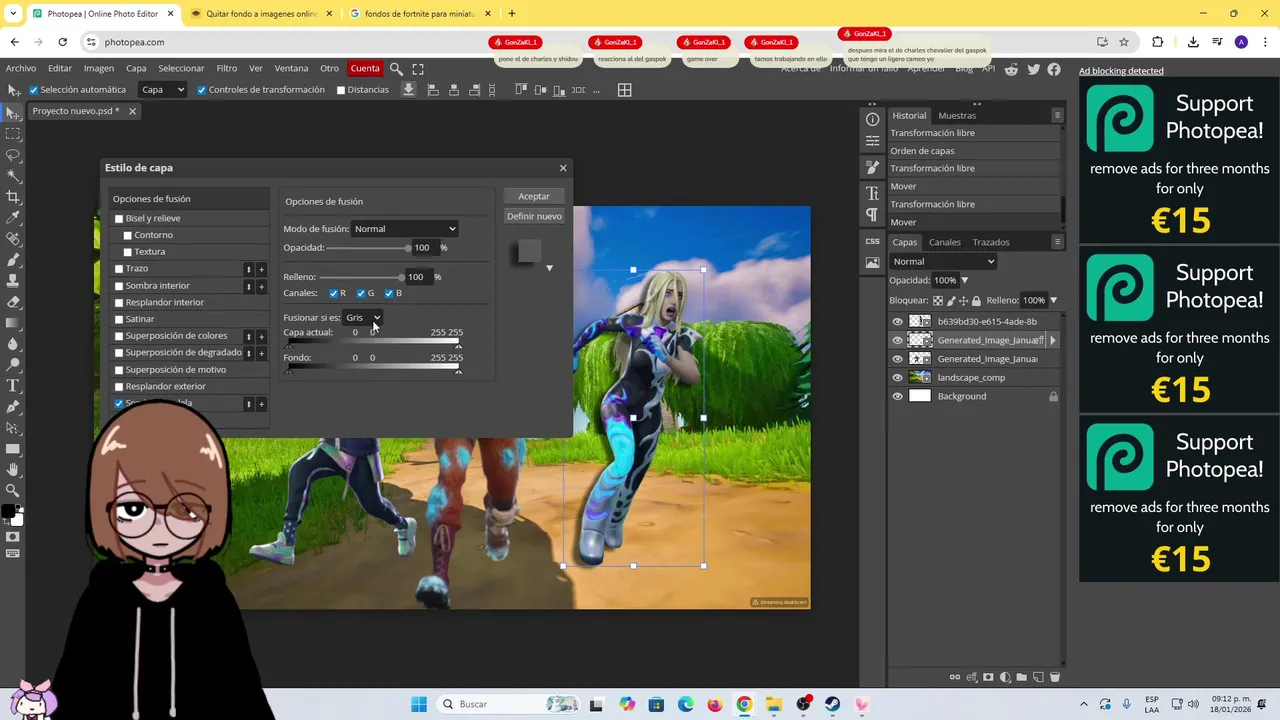1280x720 pixels.
Task: Click the download/export icon in options bar
Action: (408, 90)
